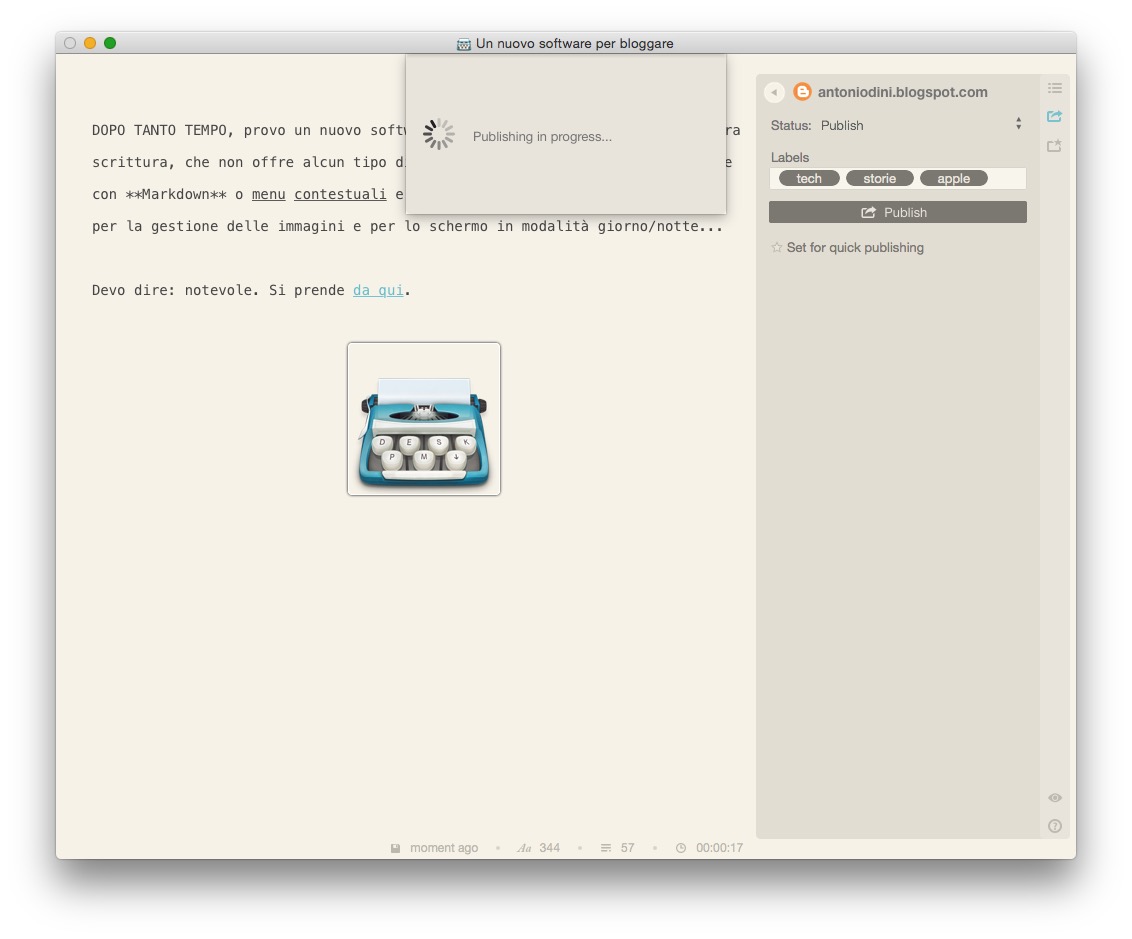The image size is (1132, 939).
Task: Click the '**Markdown**' text in editor
Action: [176, 194]
